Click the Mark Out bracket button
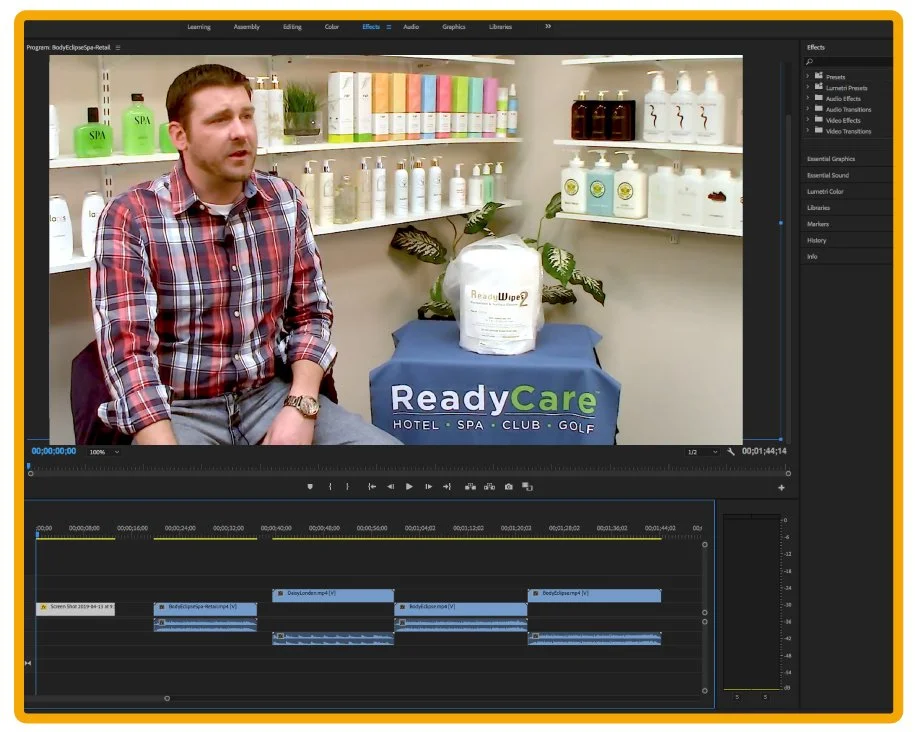Image resolution: width=915 pixels, height=732 pixels. 348,487
